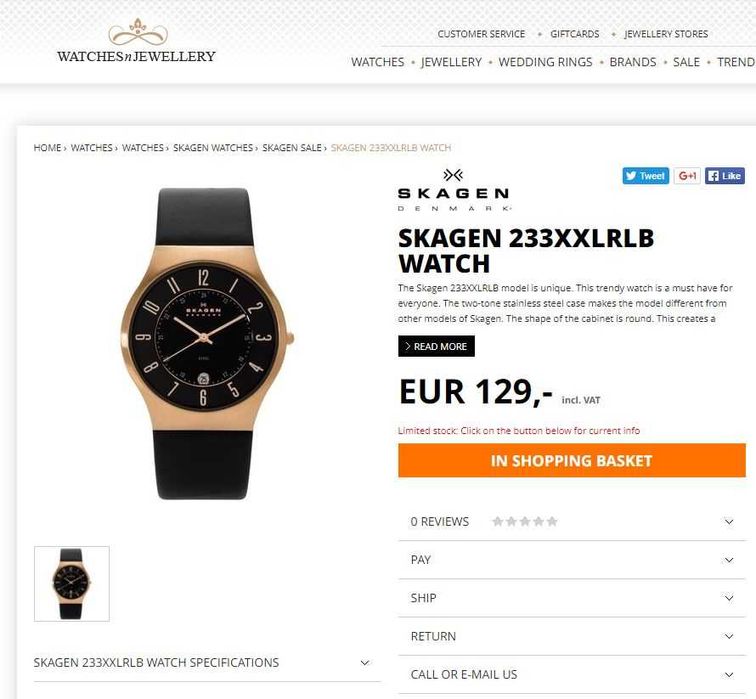Viewport: 756px width, 699px height.
Task: Open the Brands menu item
Action: 633,62
